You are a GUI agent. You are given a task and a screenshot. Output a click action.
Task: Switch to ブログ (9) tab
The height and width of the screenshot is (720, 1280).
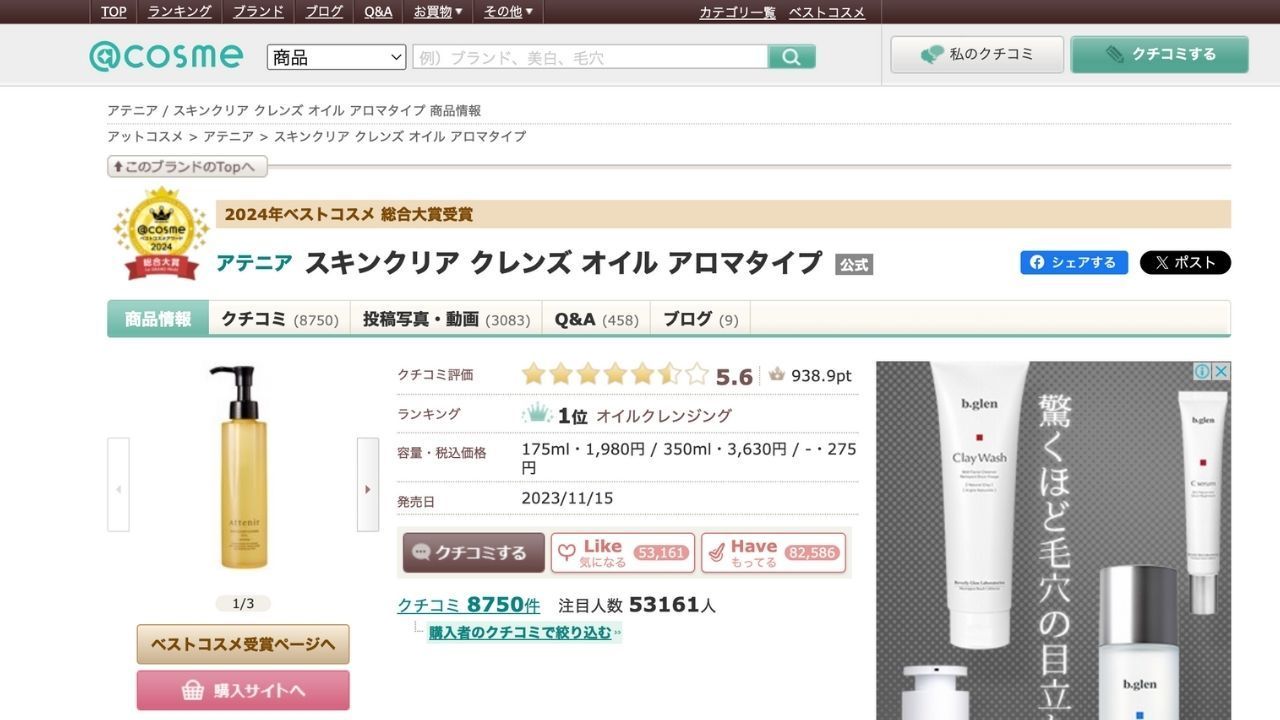point(700,319)
